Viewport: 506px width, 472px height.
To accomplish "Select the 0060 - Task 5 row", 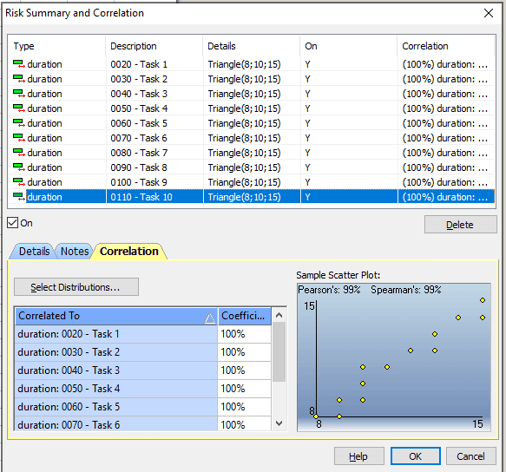I will (251, 123).
